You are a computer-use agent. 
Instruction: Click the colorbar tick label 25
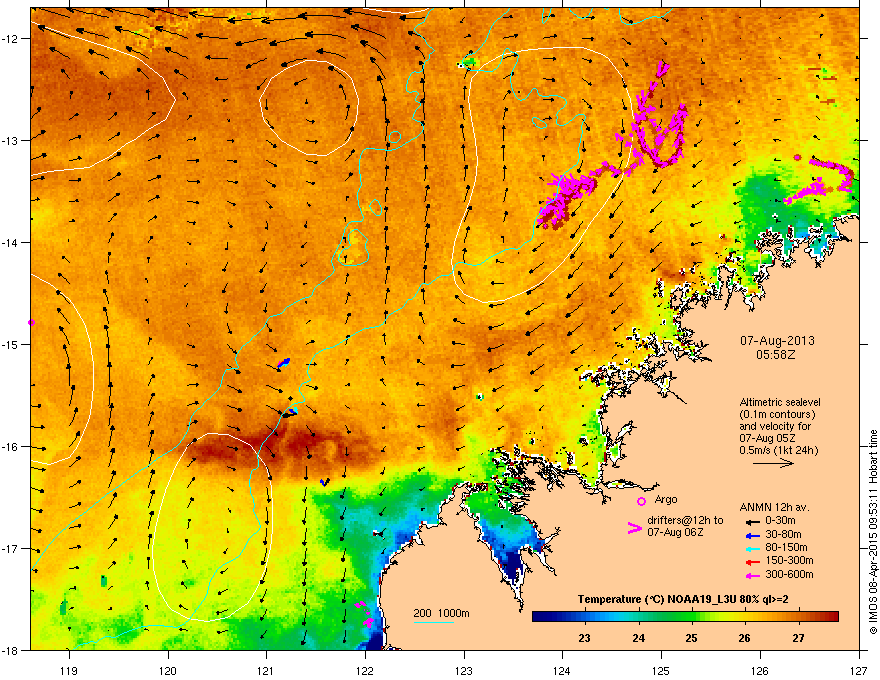pyautogui.click(x=691, y=638)
